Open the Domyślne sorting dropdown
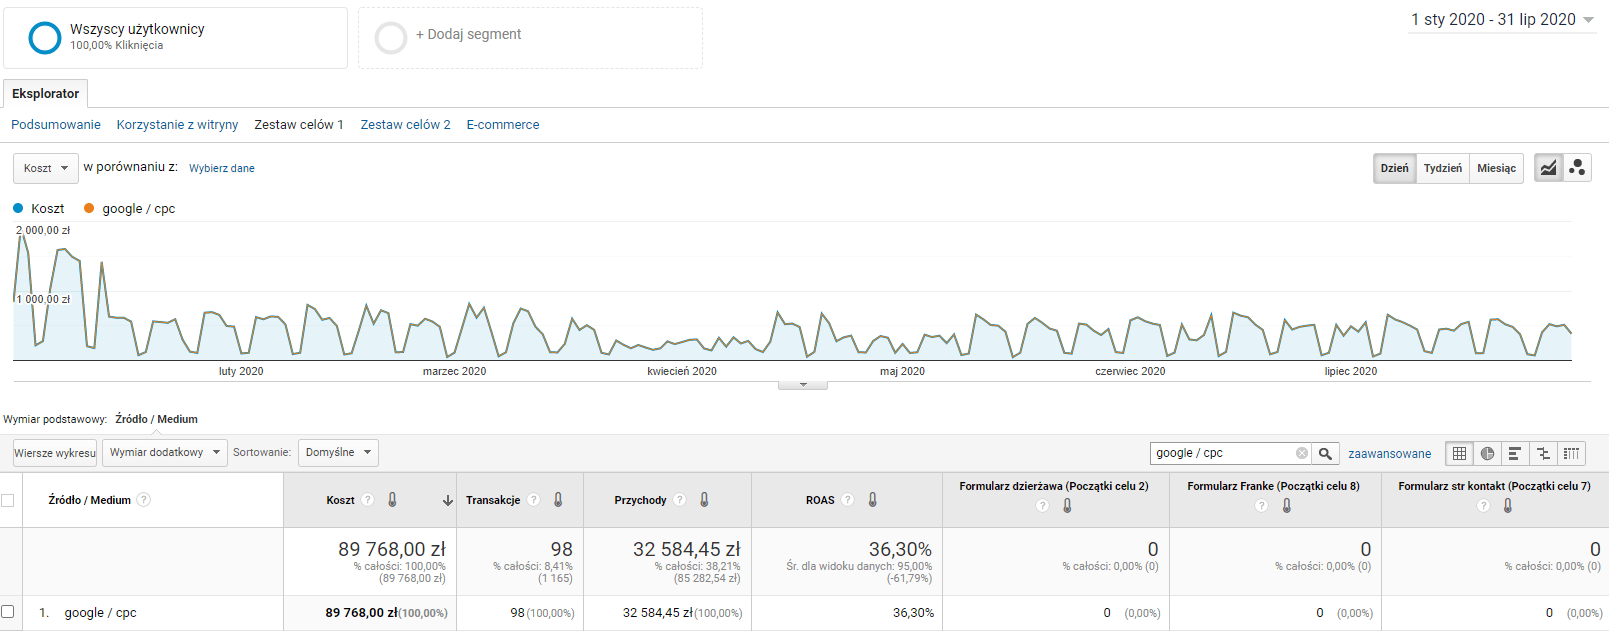Screen dimensions: 1609x637 coord(338,452)
